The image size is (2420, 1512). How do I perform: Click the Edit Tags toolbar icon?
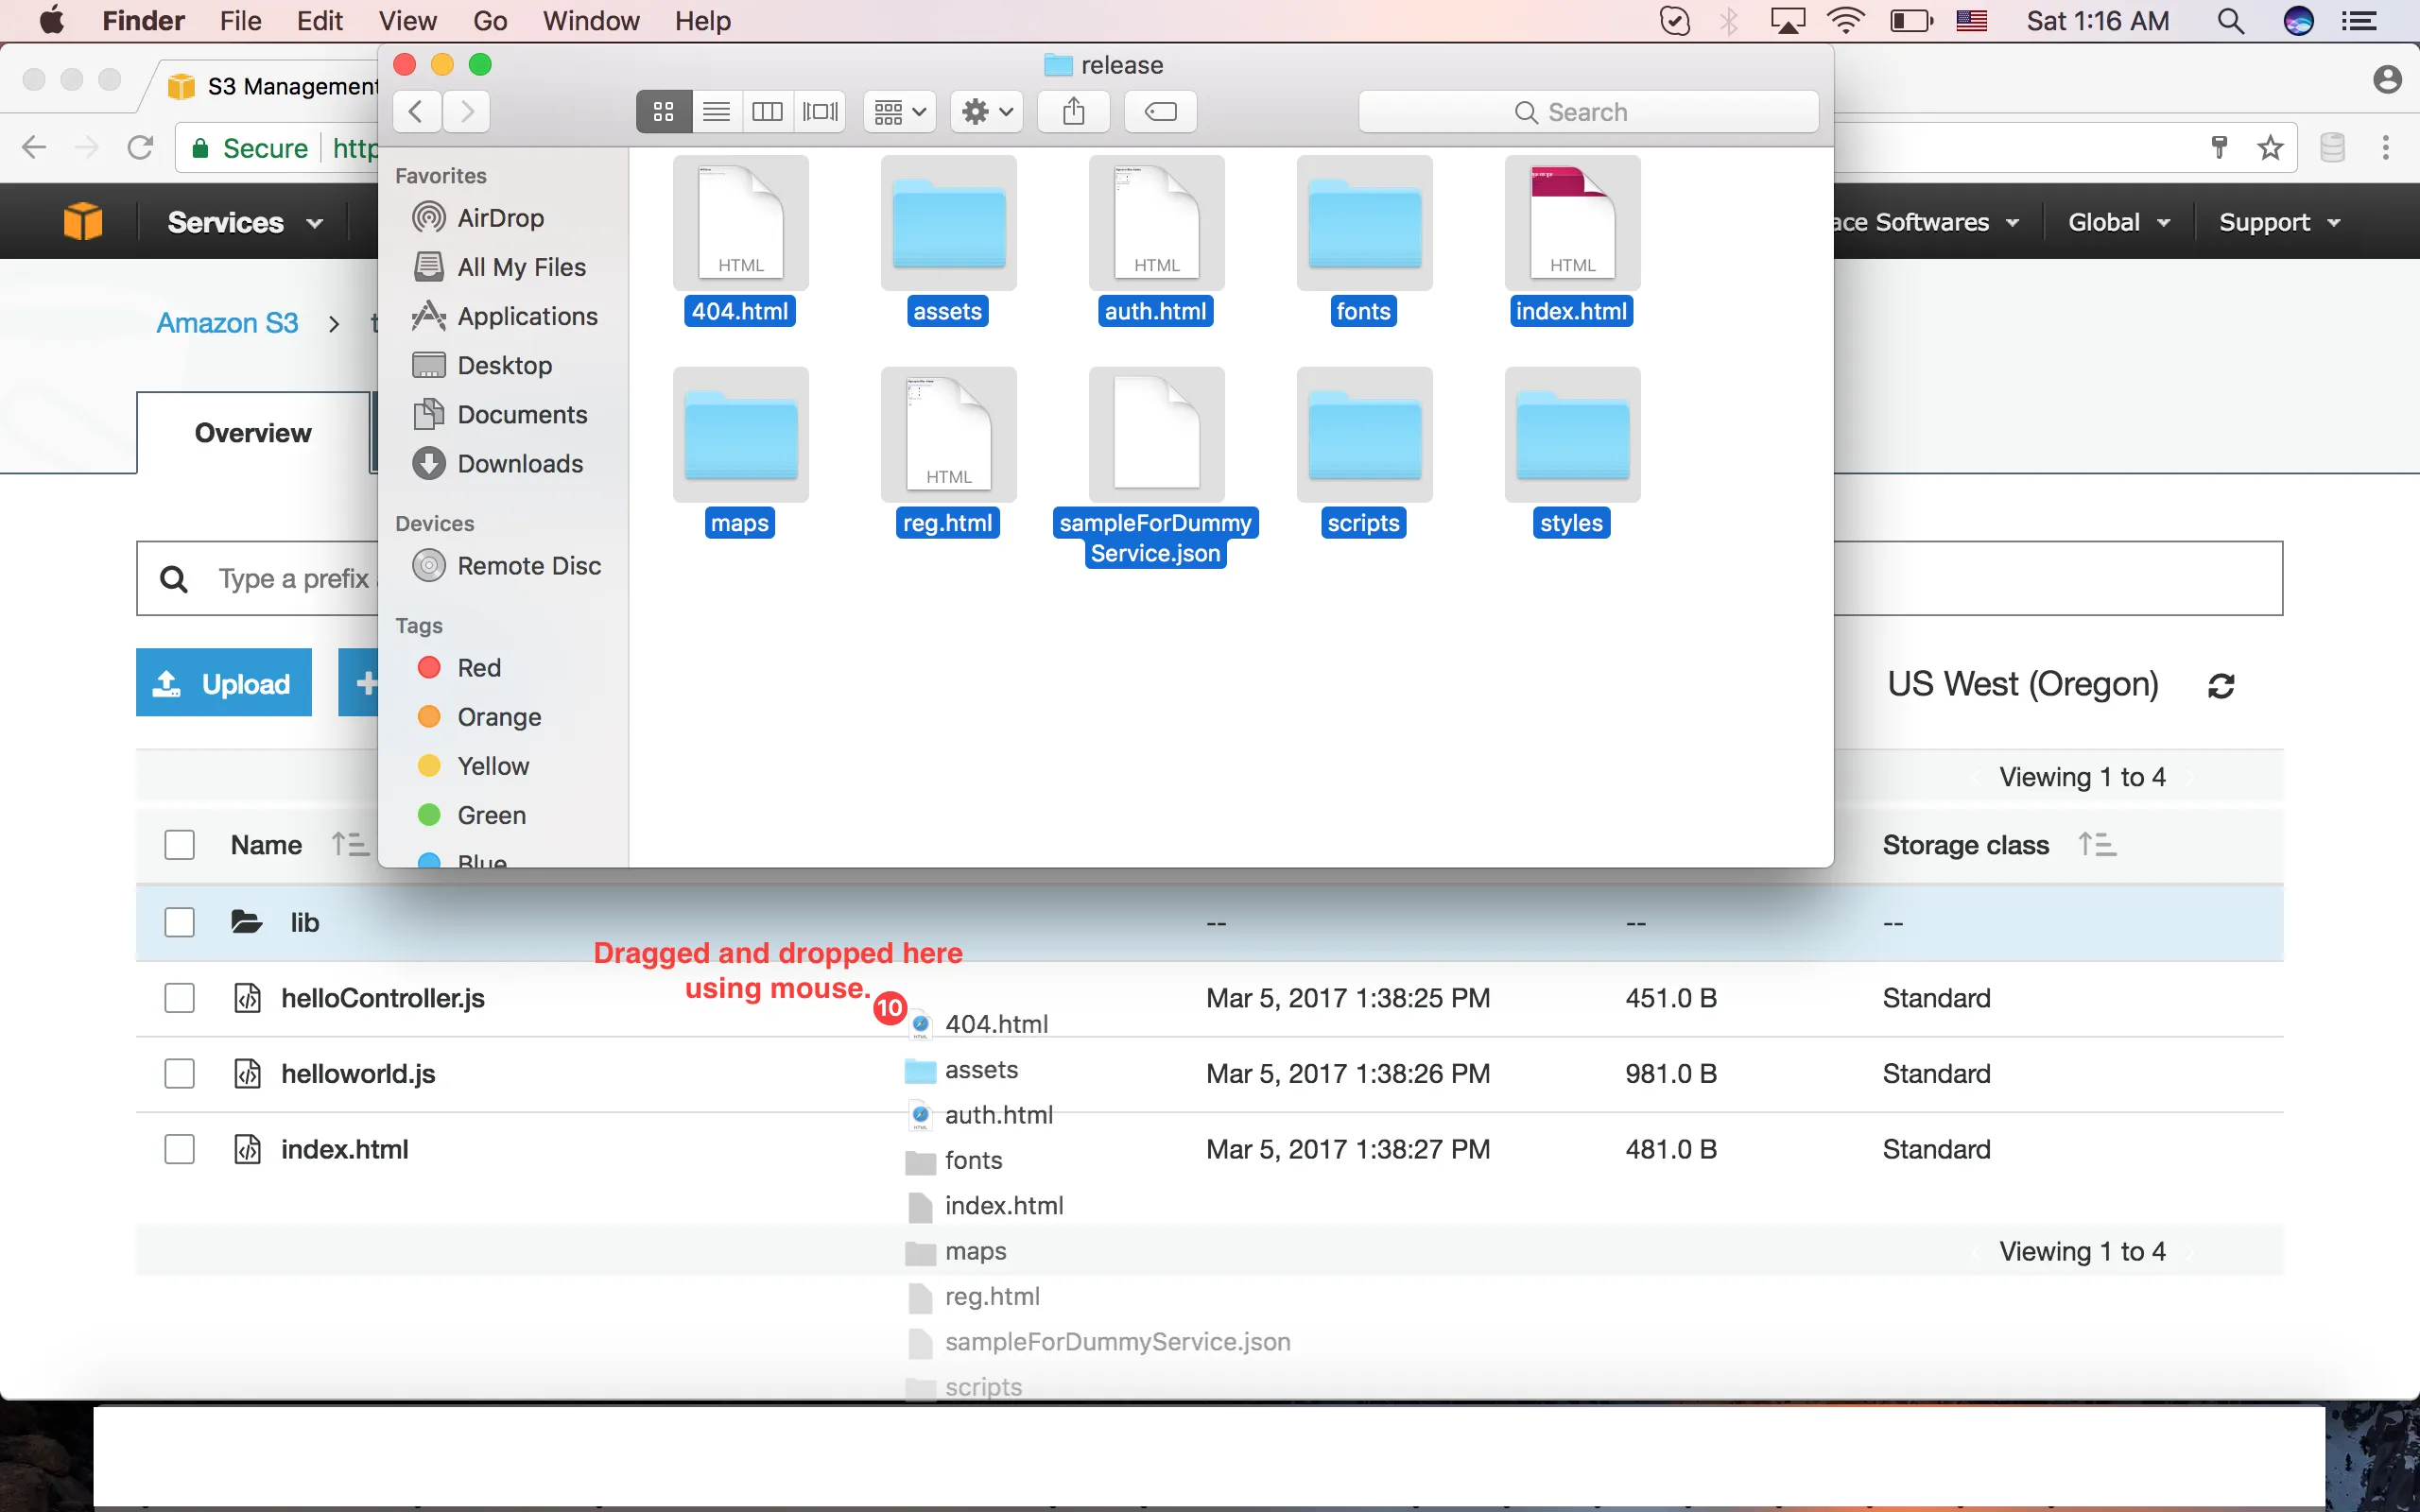1160,111
